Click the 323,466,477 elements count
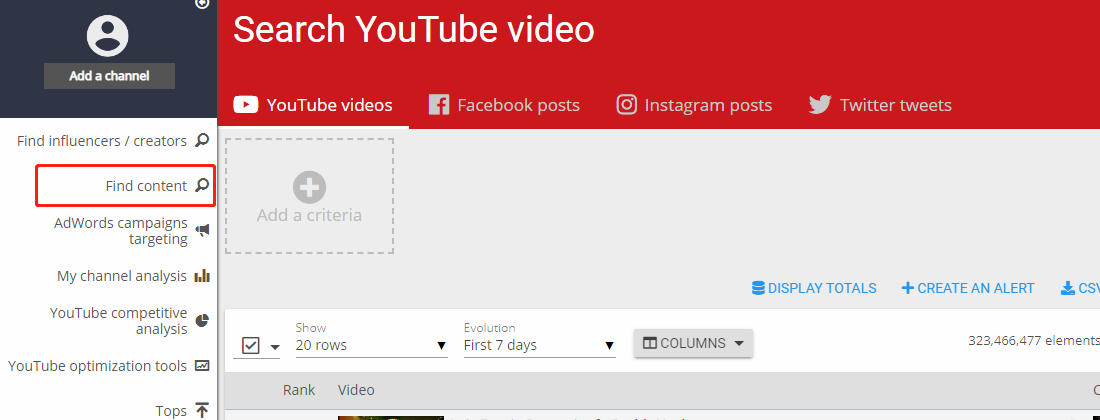 [x=1034, y=341]
